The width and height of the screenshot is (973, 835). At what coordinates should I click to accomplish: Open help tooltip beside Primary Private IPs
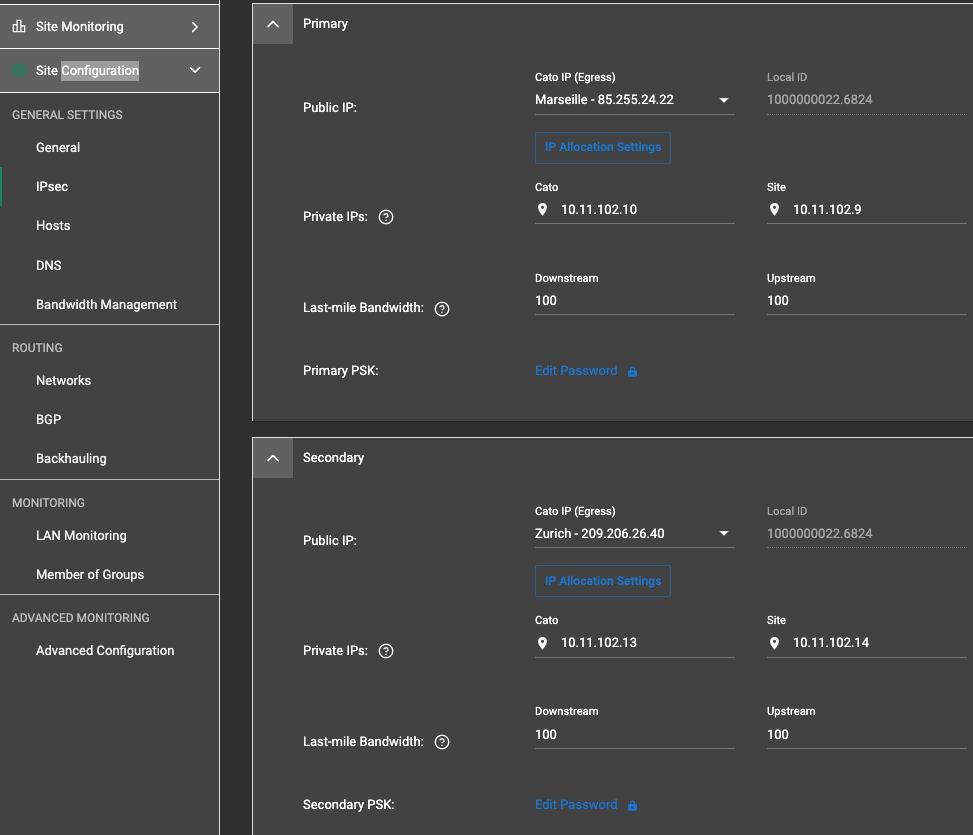[x=386, y=216]
